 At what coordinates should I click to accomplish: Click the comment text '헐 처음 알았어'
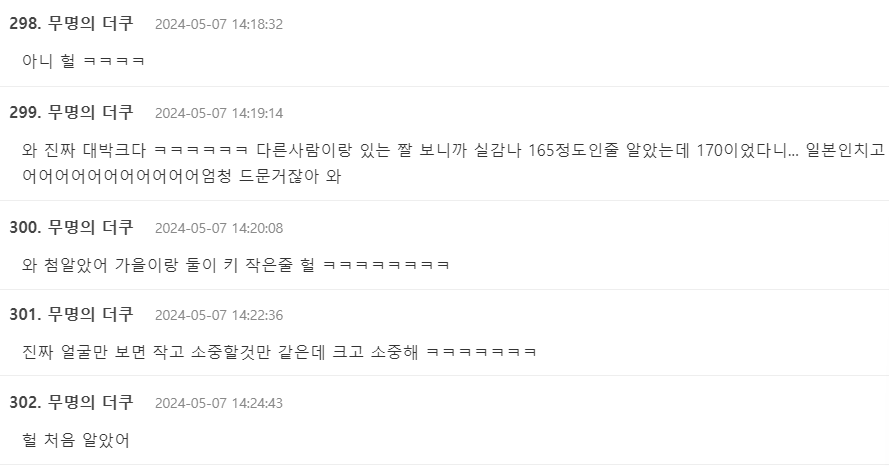(75, 440)
